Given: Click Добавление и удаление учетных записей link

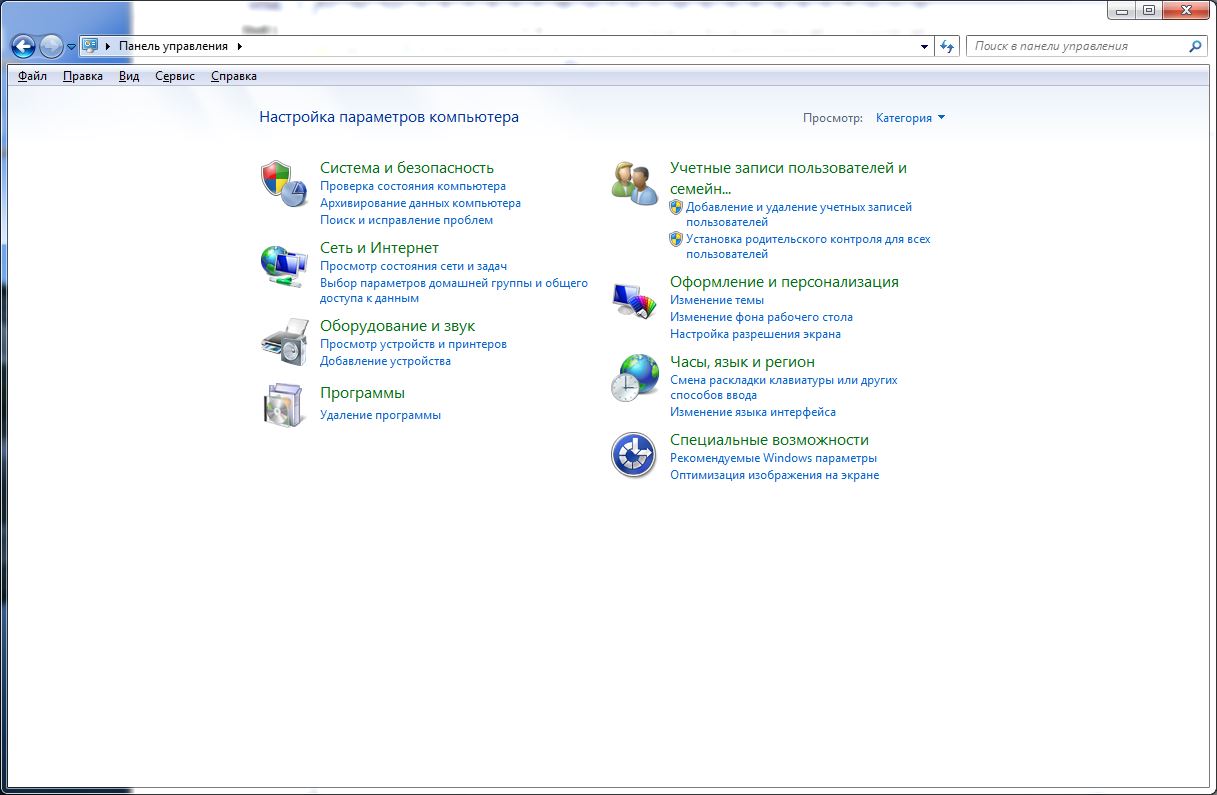Looking at the screenshot, I should 799,214.
